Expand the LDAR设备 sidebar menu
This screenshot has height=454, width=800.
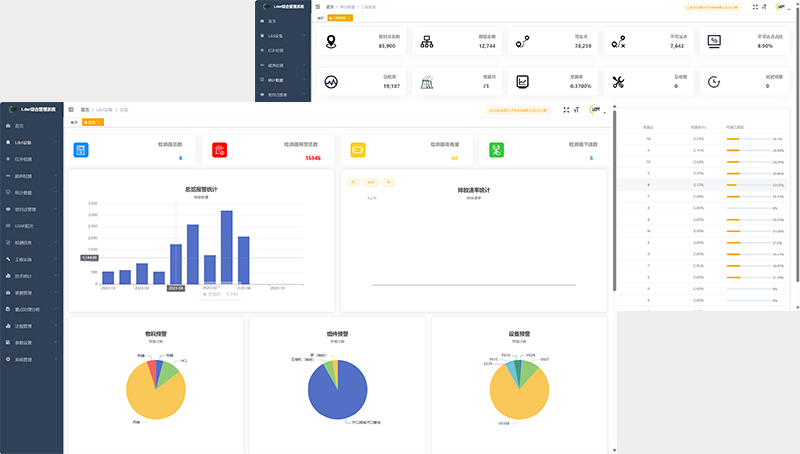coord(32,142)
